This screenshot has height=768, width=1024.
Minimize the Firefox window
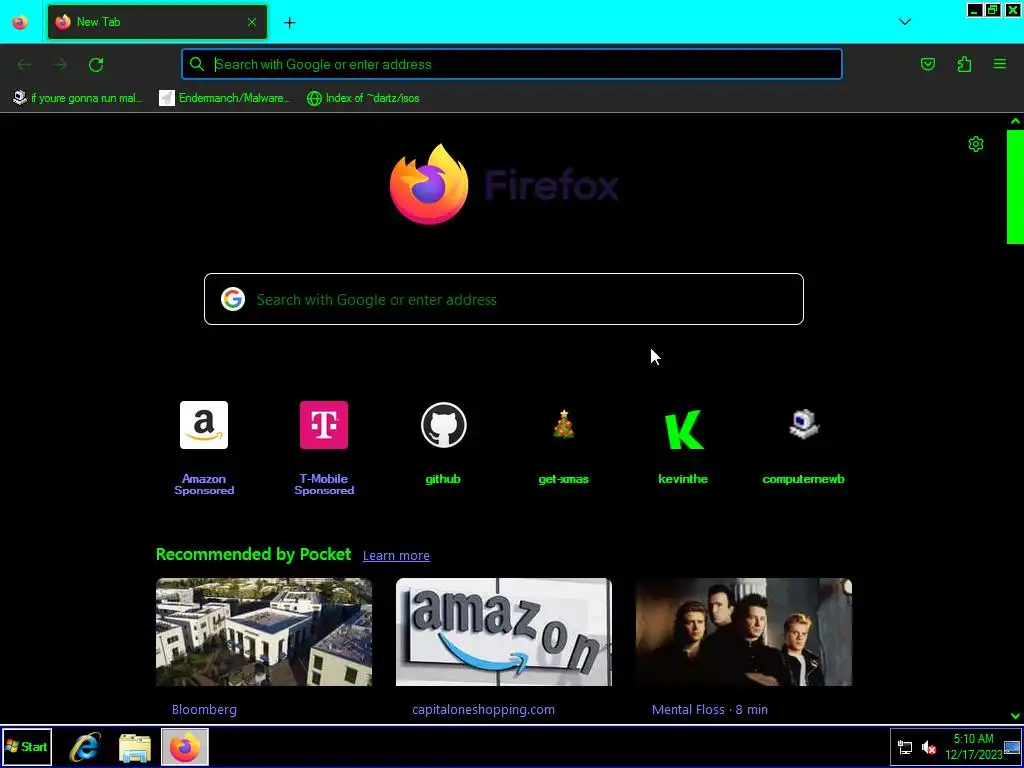point(974,10)
